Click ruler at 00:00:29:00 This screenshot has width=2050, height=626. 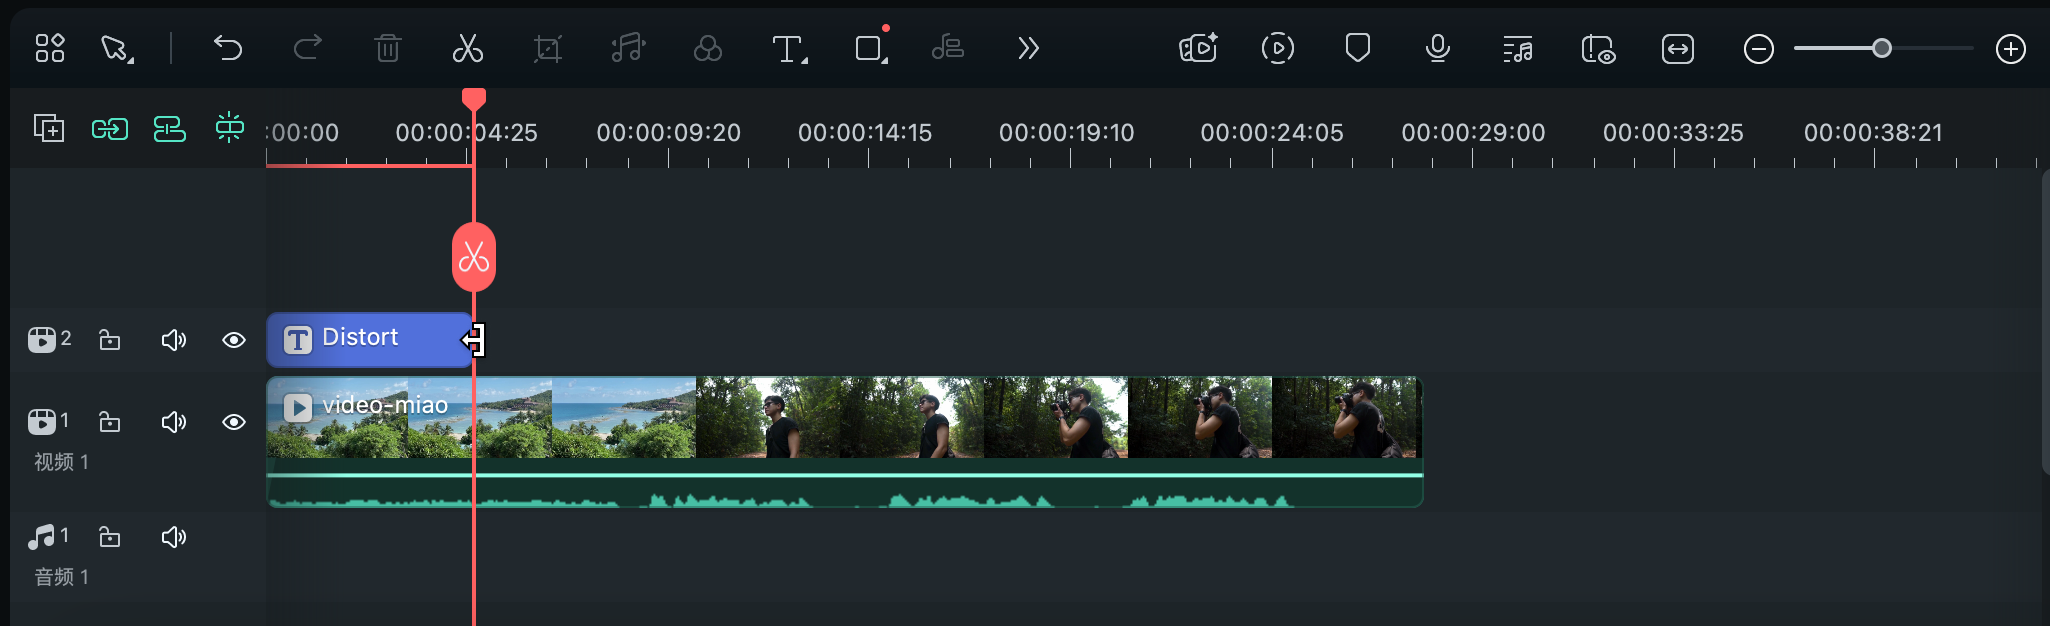click(1473, 132)
